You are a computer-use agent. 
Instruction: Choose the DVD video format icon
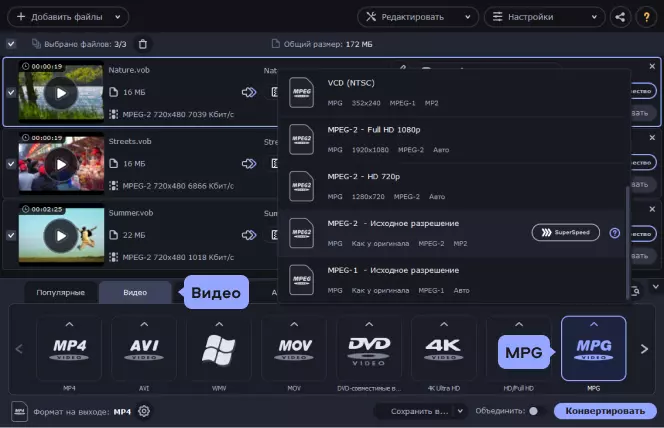369,351
